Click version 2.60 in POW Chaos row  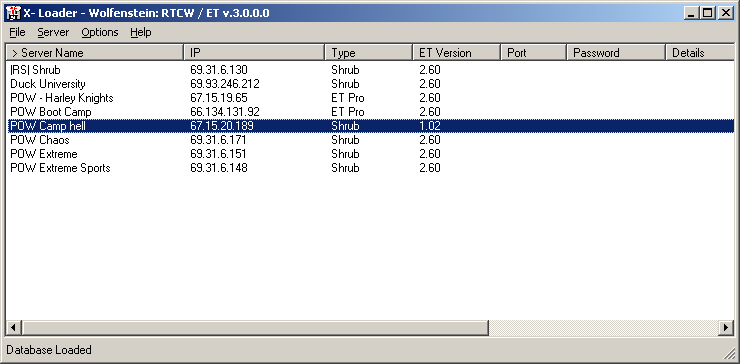tap(429, 140)
